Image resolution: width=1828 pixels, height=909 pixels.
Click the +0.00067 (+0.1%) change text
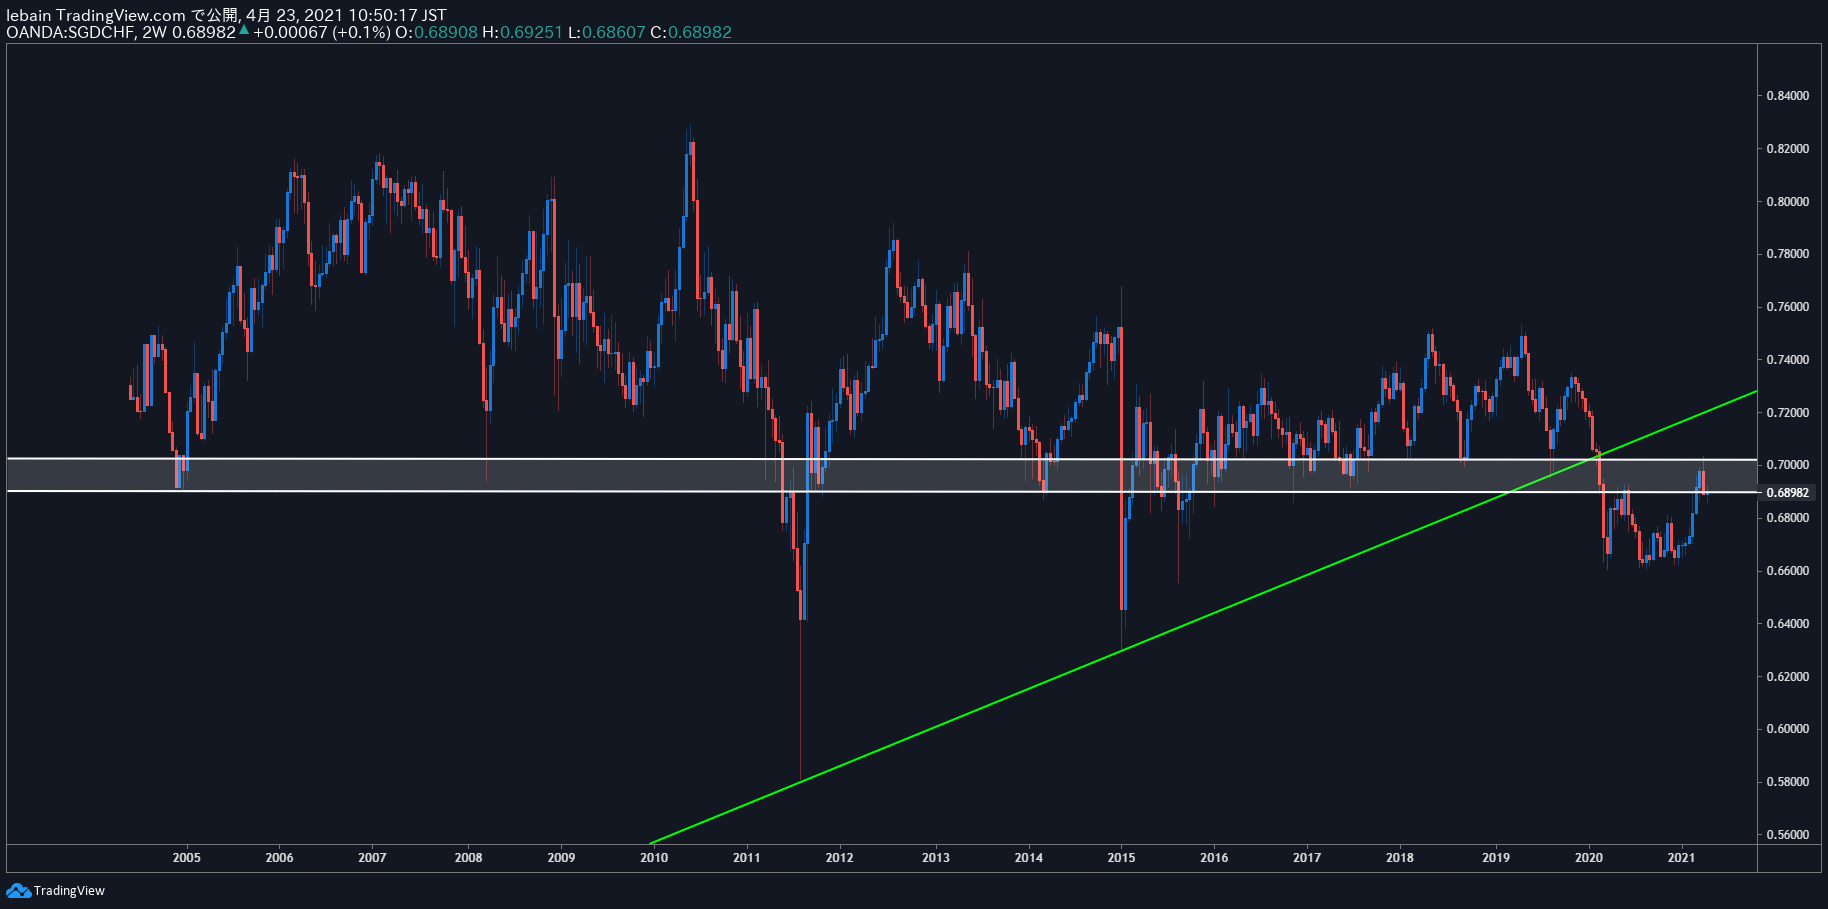[321, 32]
